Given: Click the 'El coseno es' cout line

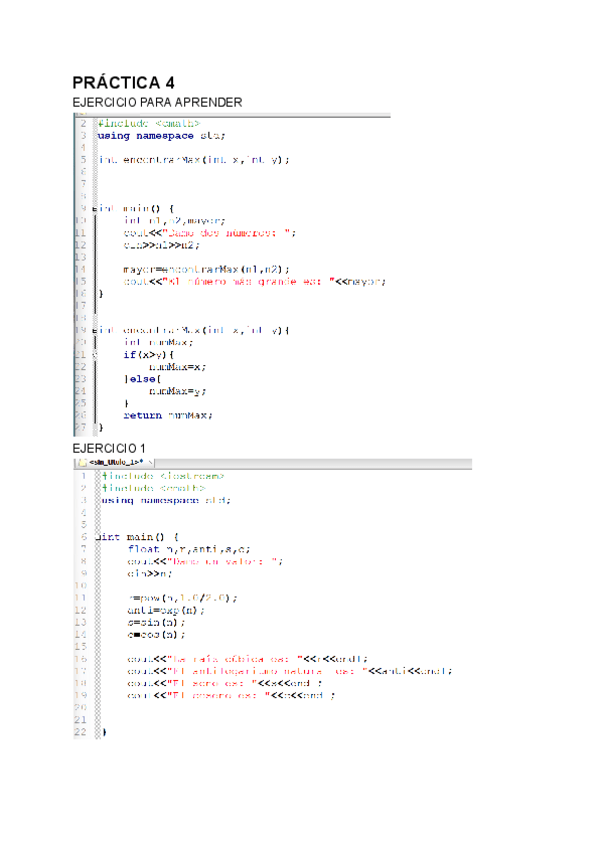Looking at the screenshot, I should [x=231, y=695].
